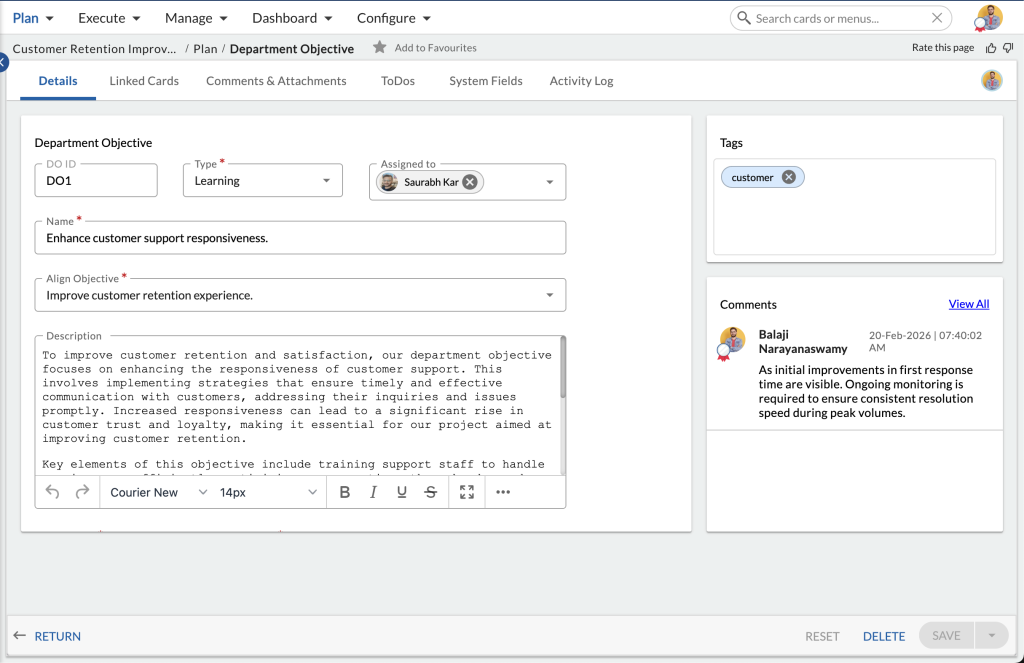
Task: Undo last edit in description editor
Action: tap(52, 492)
